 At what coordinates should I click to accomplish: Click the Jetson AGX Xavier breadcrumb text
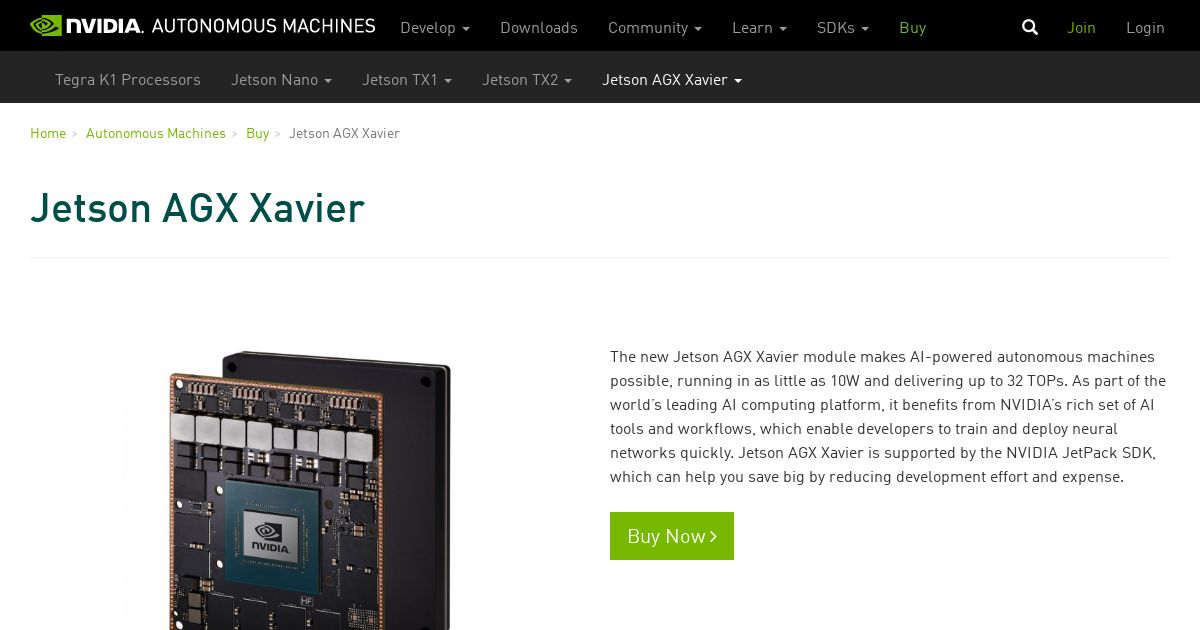[344, 133]
